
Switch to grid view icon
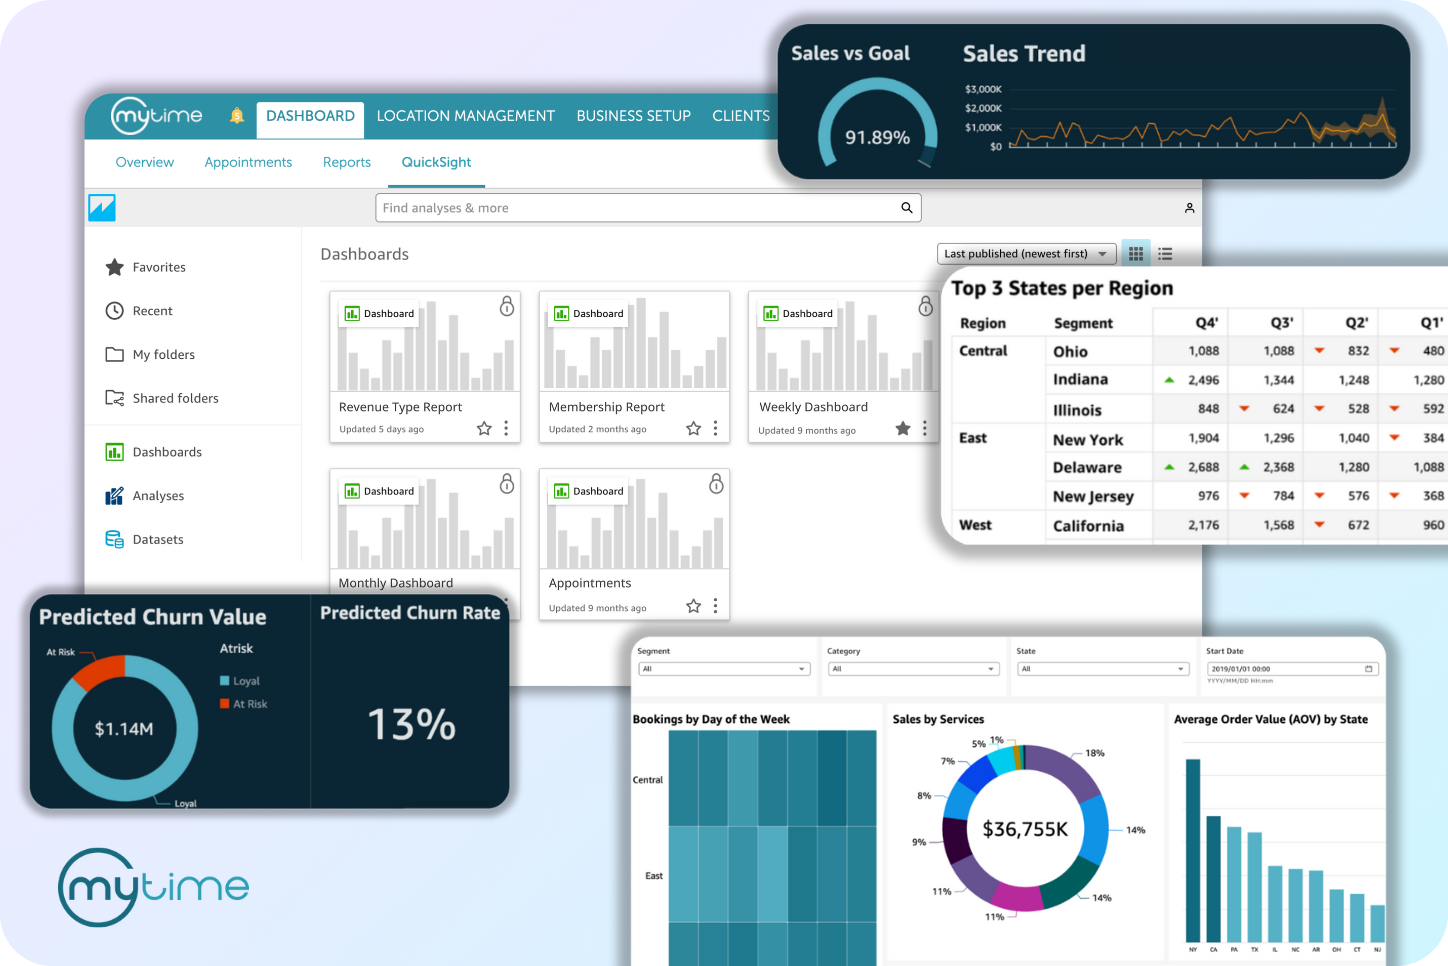coord(1135,253)
